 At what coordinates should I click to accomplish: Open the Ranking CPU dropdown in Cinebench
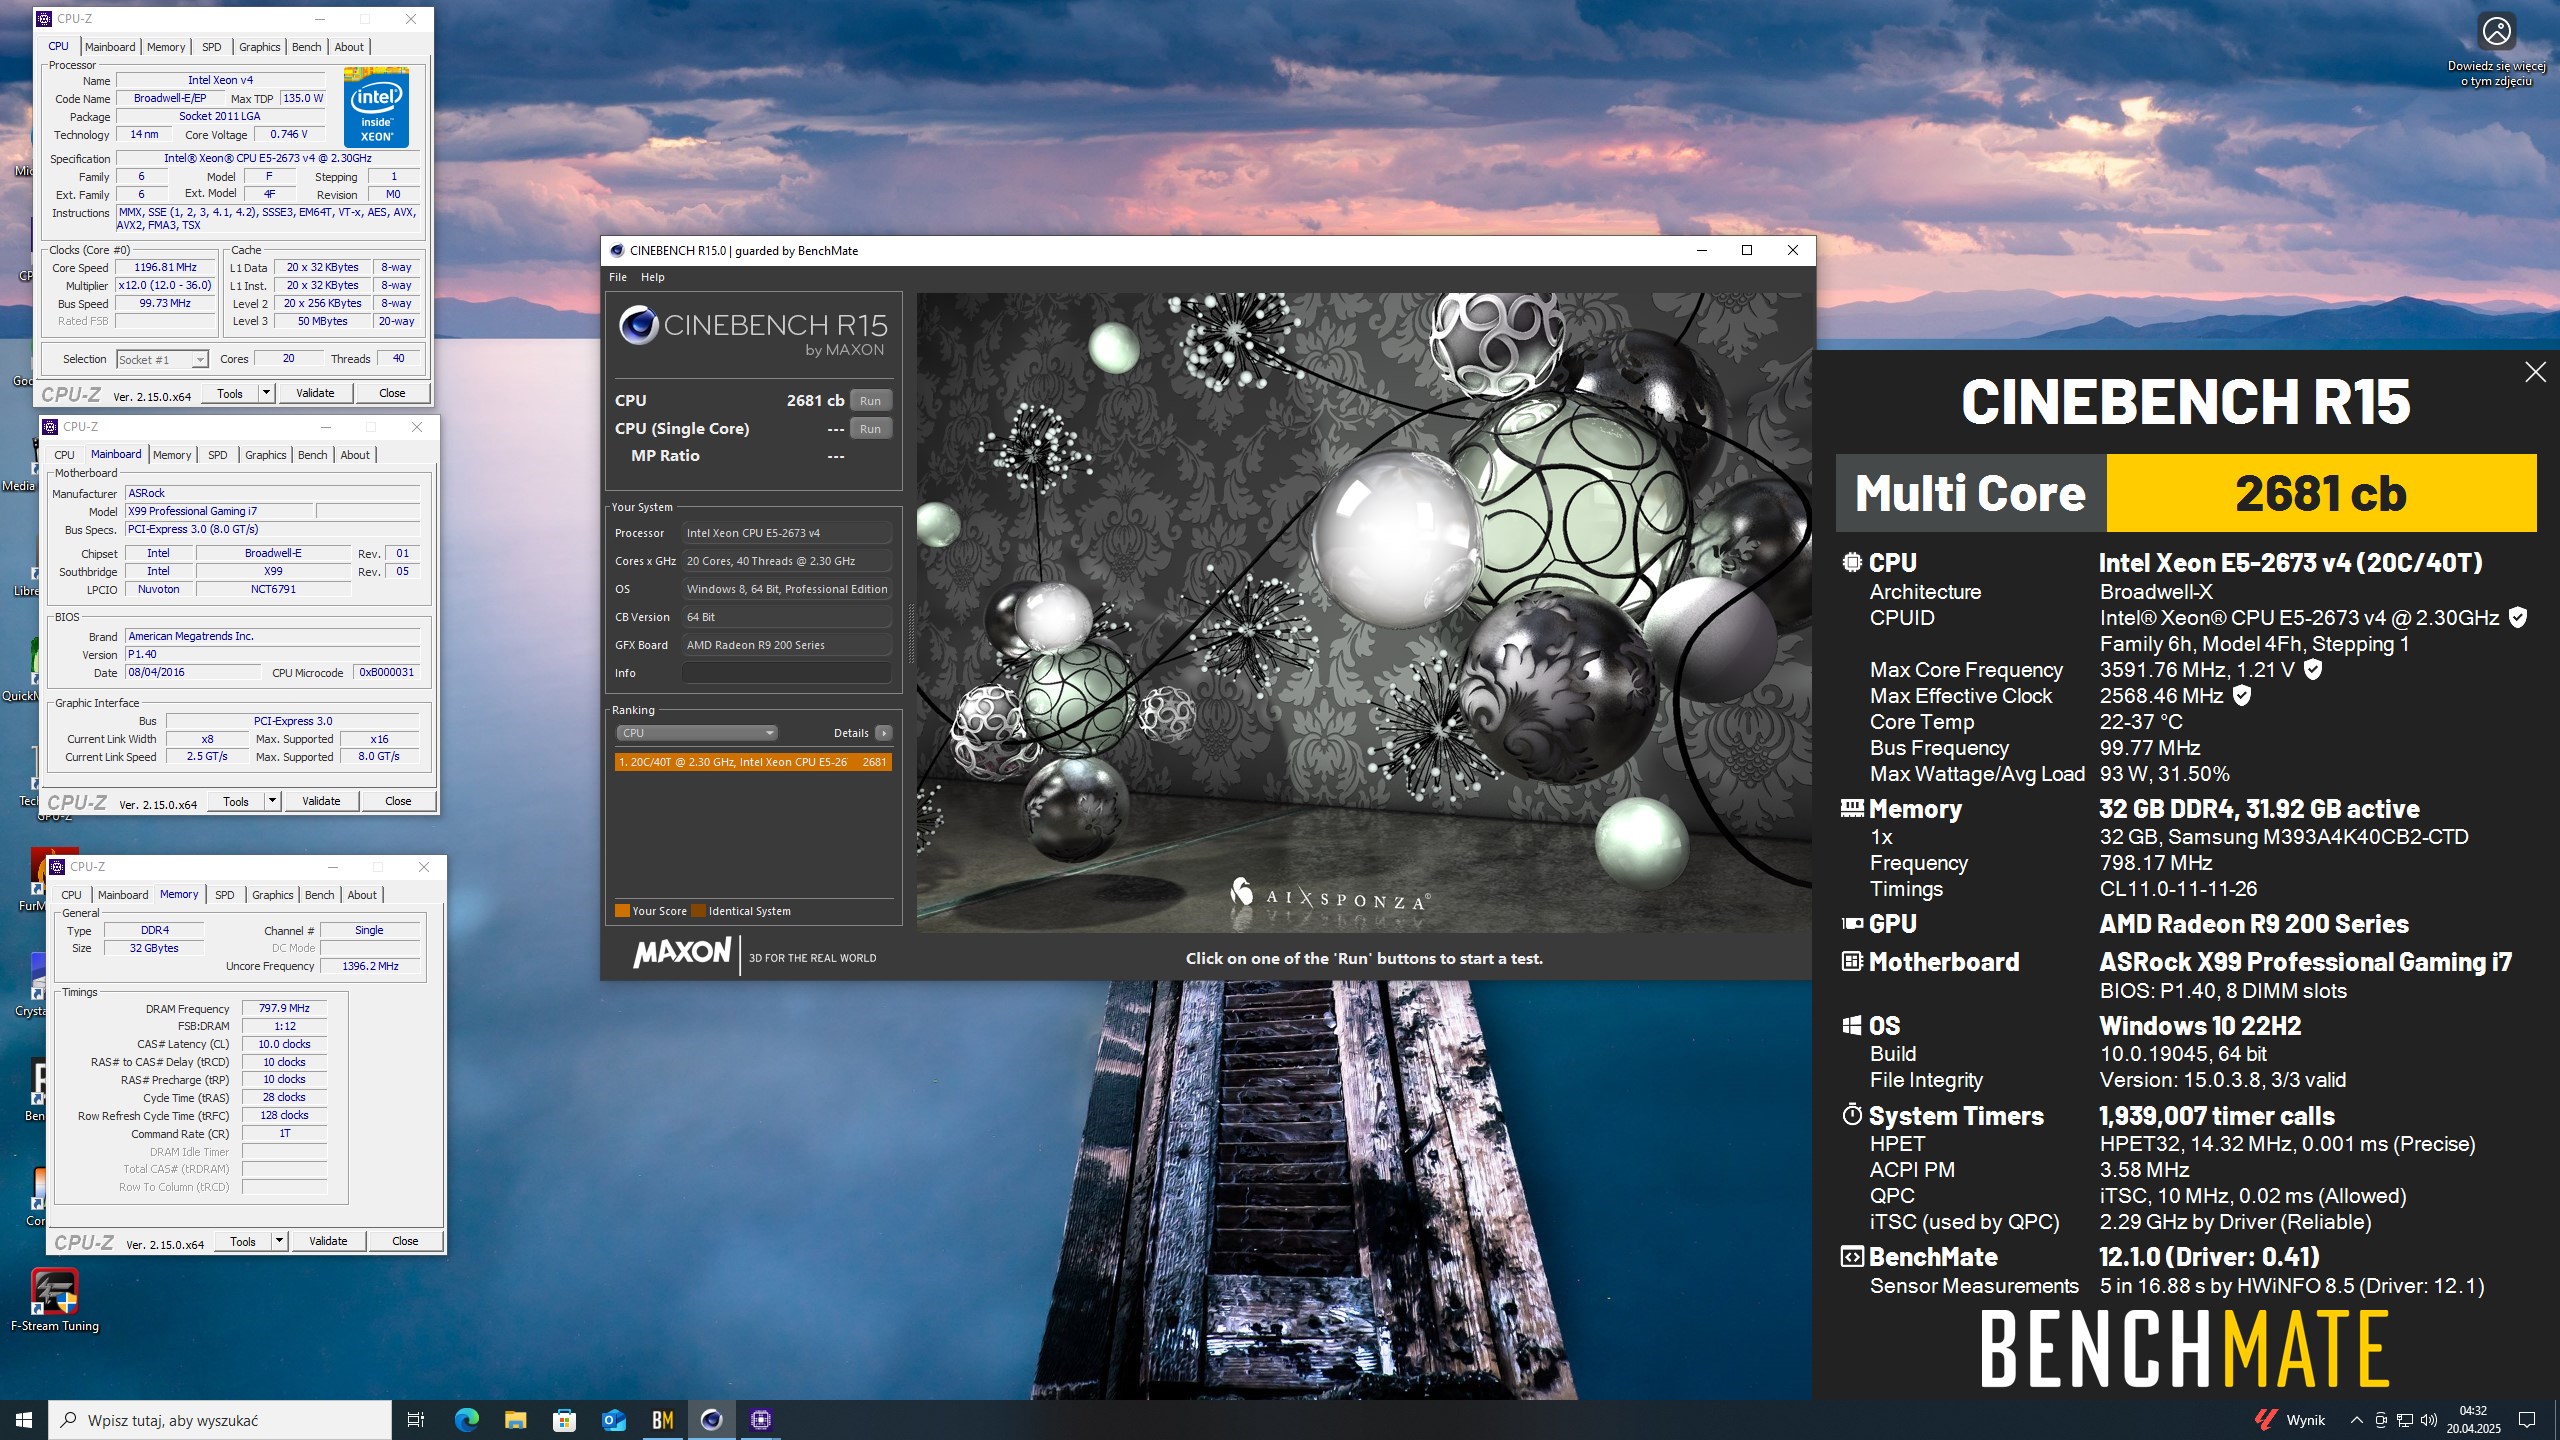[x=696, y=733]
